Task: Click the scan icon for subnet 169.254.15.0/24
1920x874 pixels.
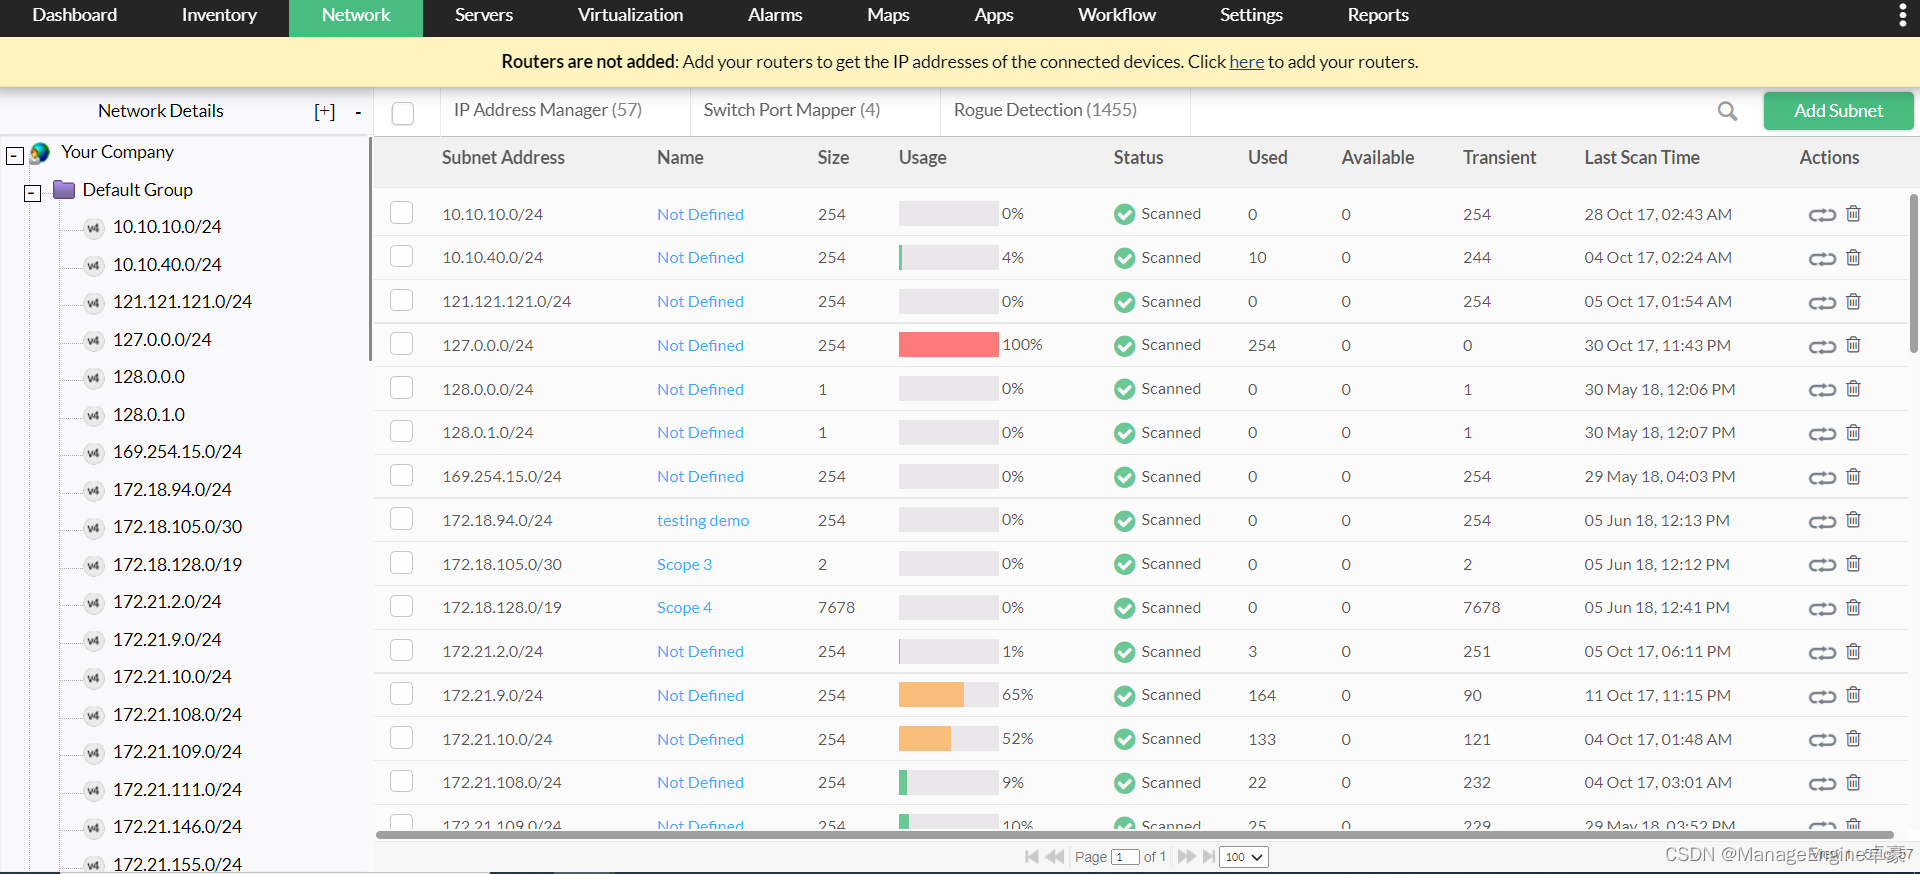Action: pos(1822,478)
